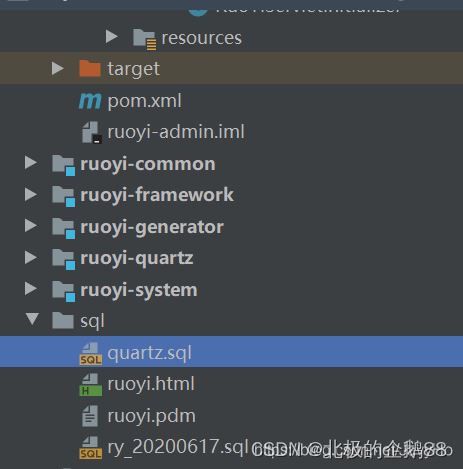Click the SQL icon beside quartz.sql
This screenshot has height=469, width=463.
tap(91, 353)
